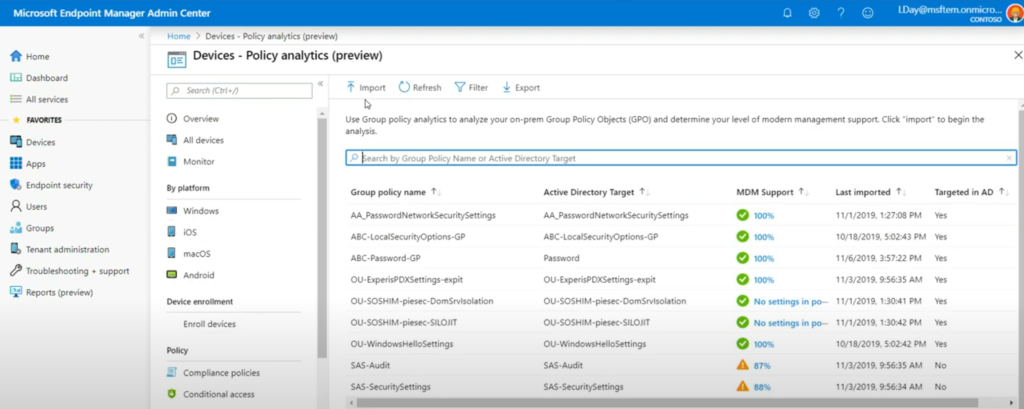Open the LDay account avatar
The height and width of the screenshot is (409, 1024).
click(x=1014, y=13)
